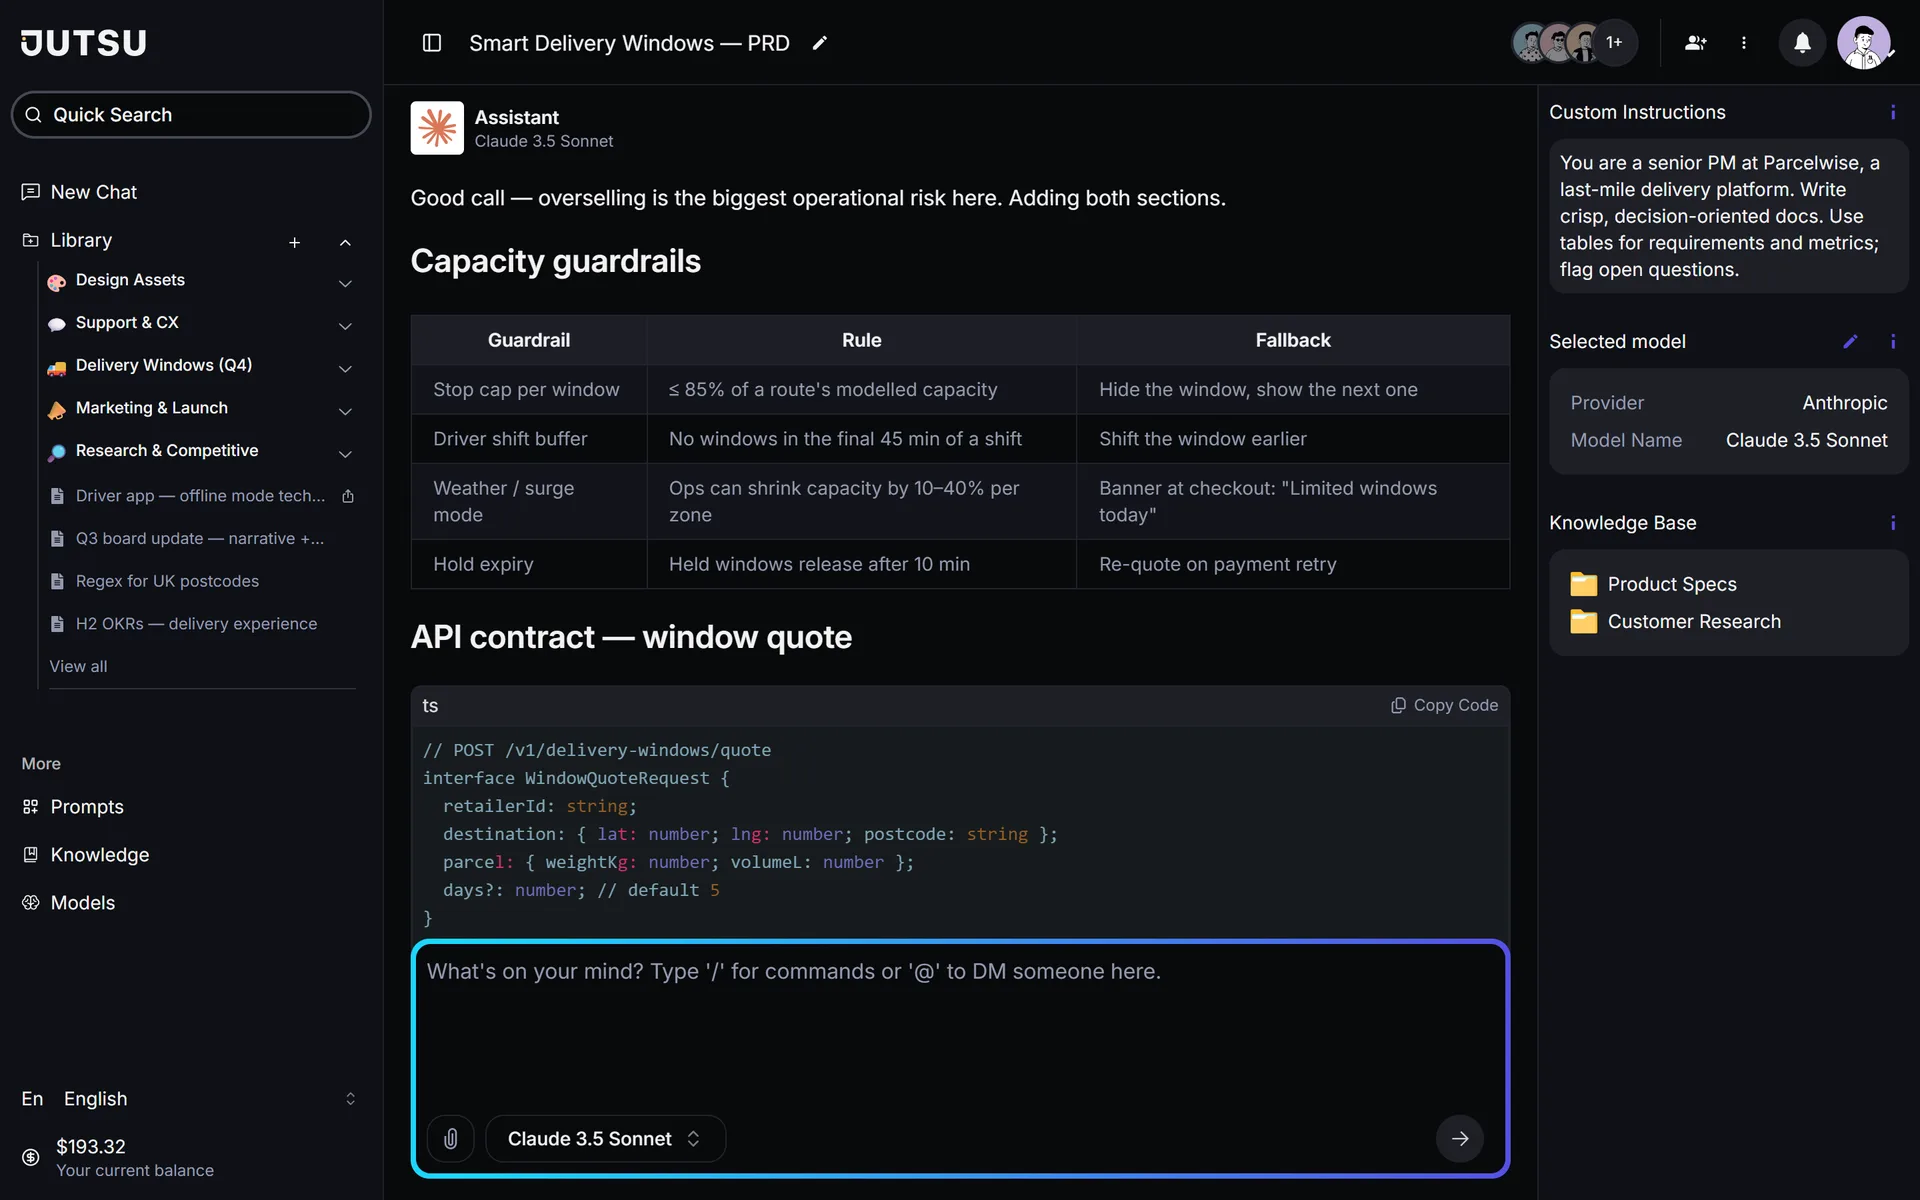
Task: Open the Claude 3.5 Sonnet model selector
Action: (605, 1139)
